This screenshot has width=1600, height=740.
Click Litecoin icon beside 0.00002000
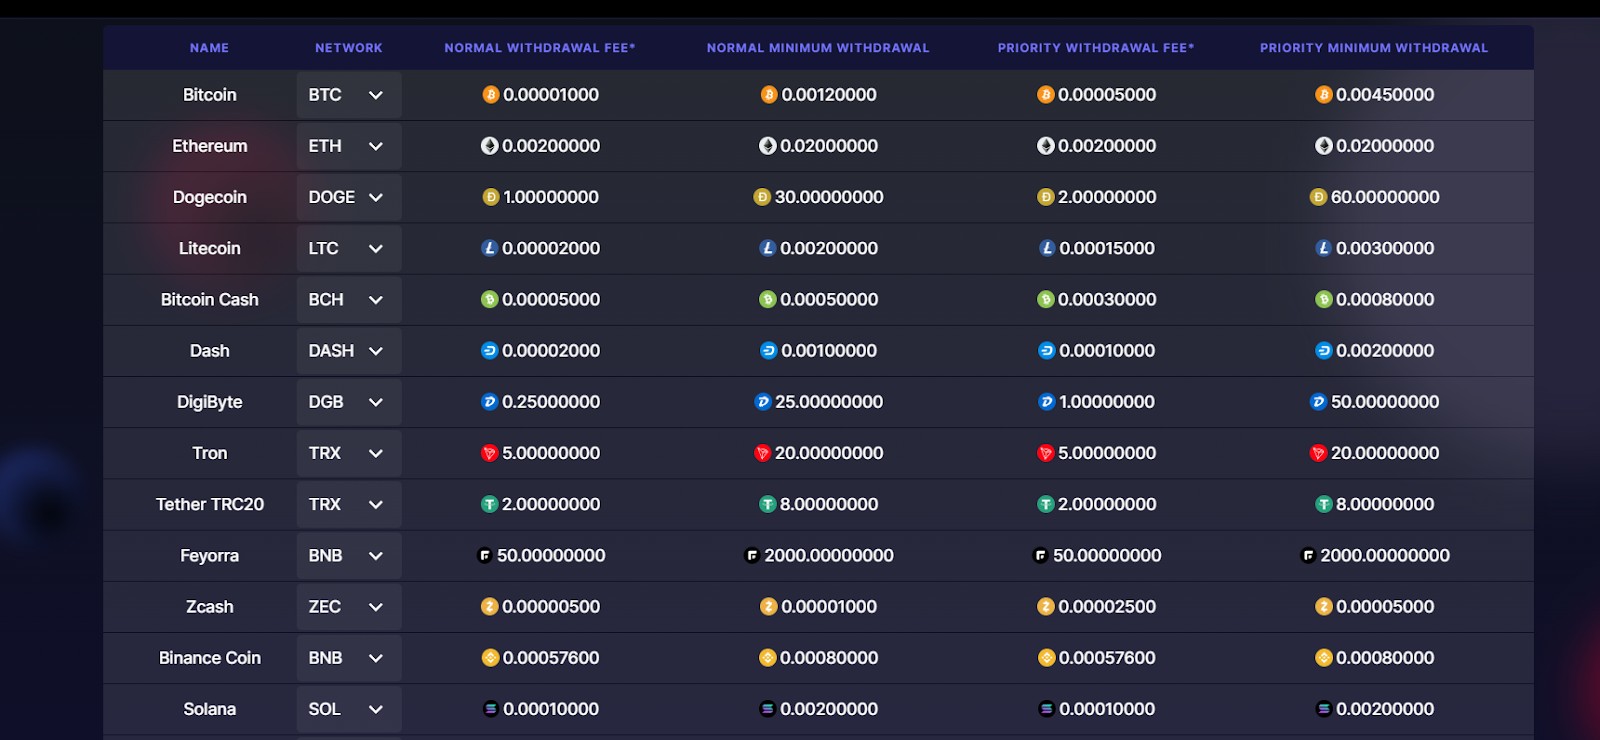coord(490,248)
